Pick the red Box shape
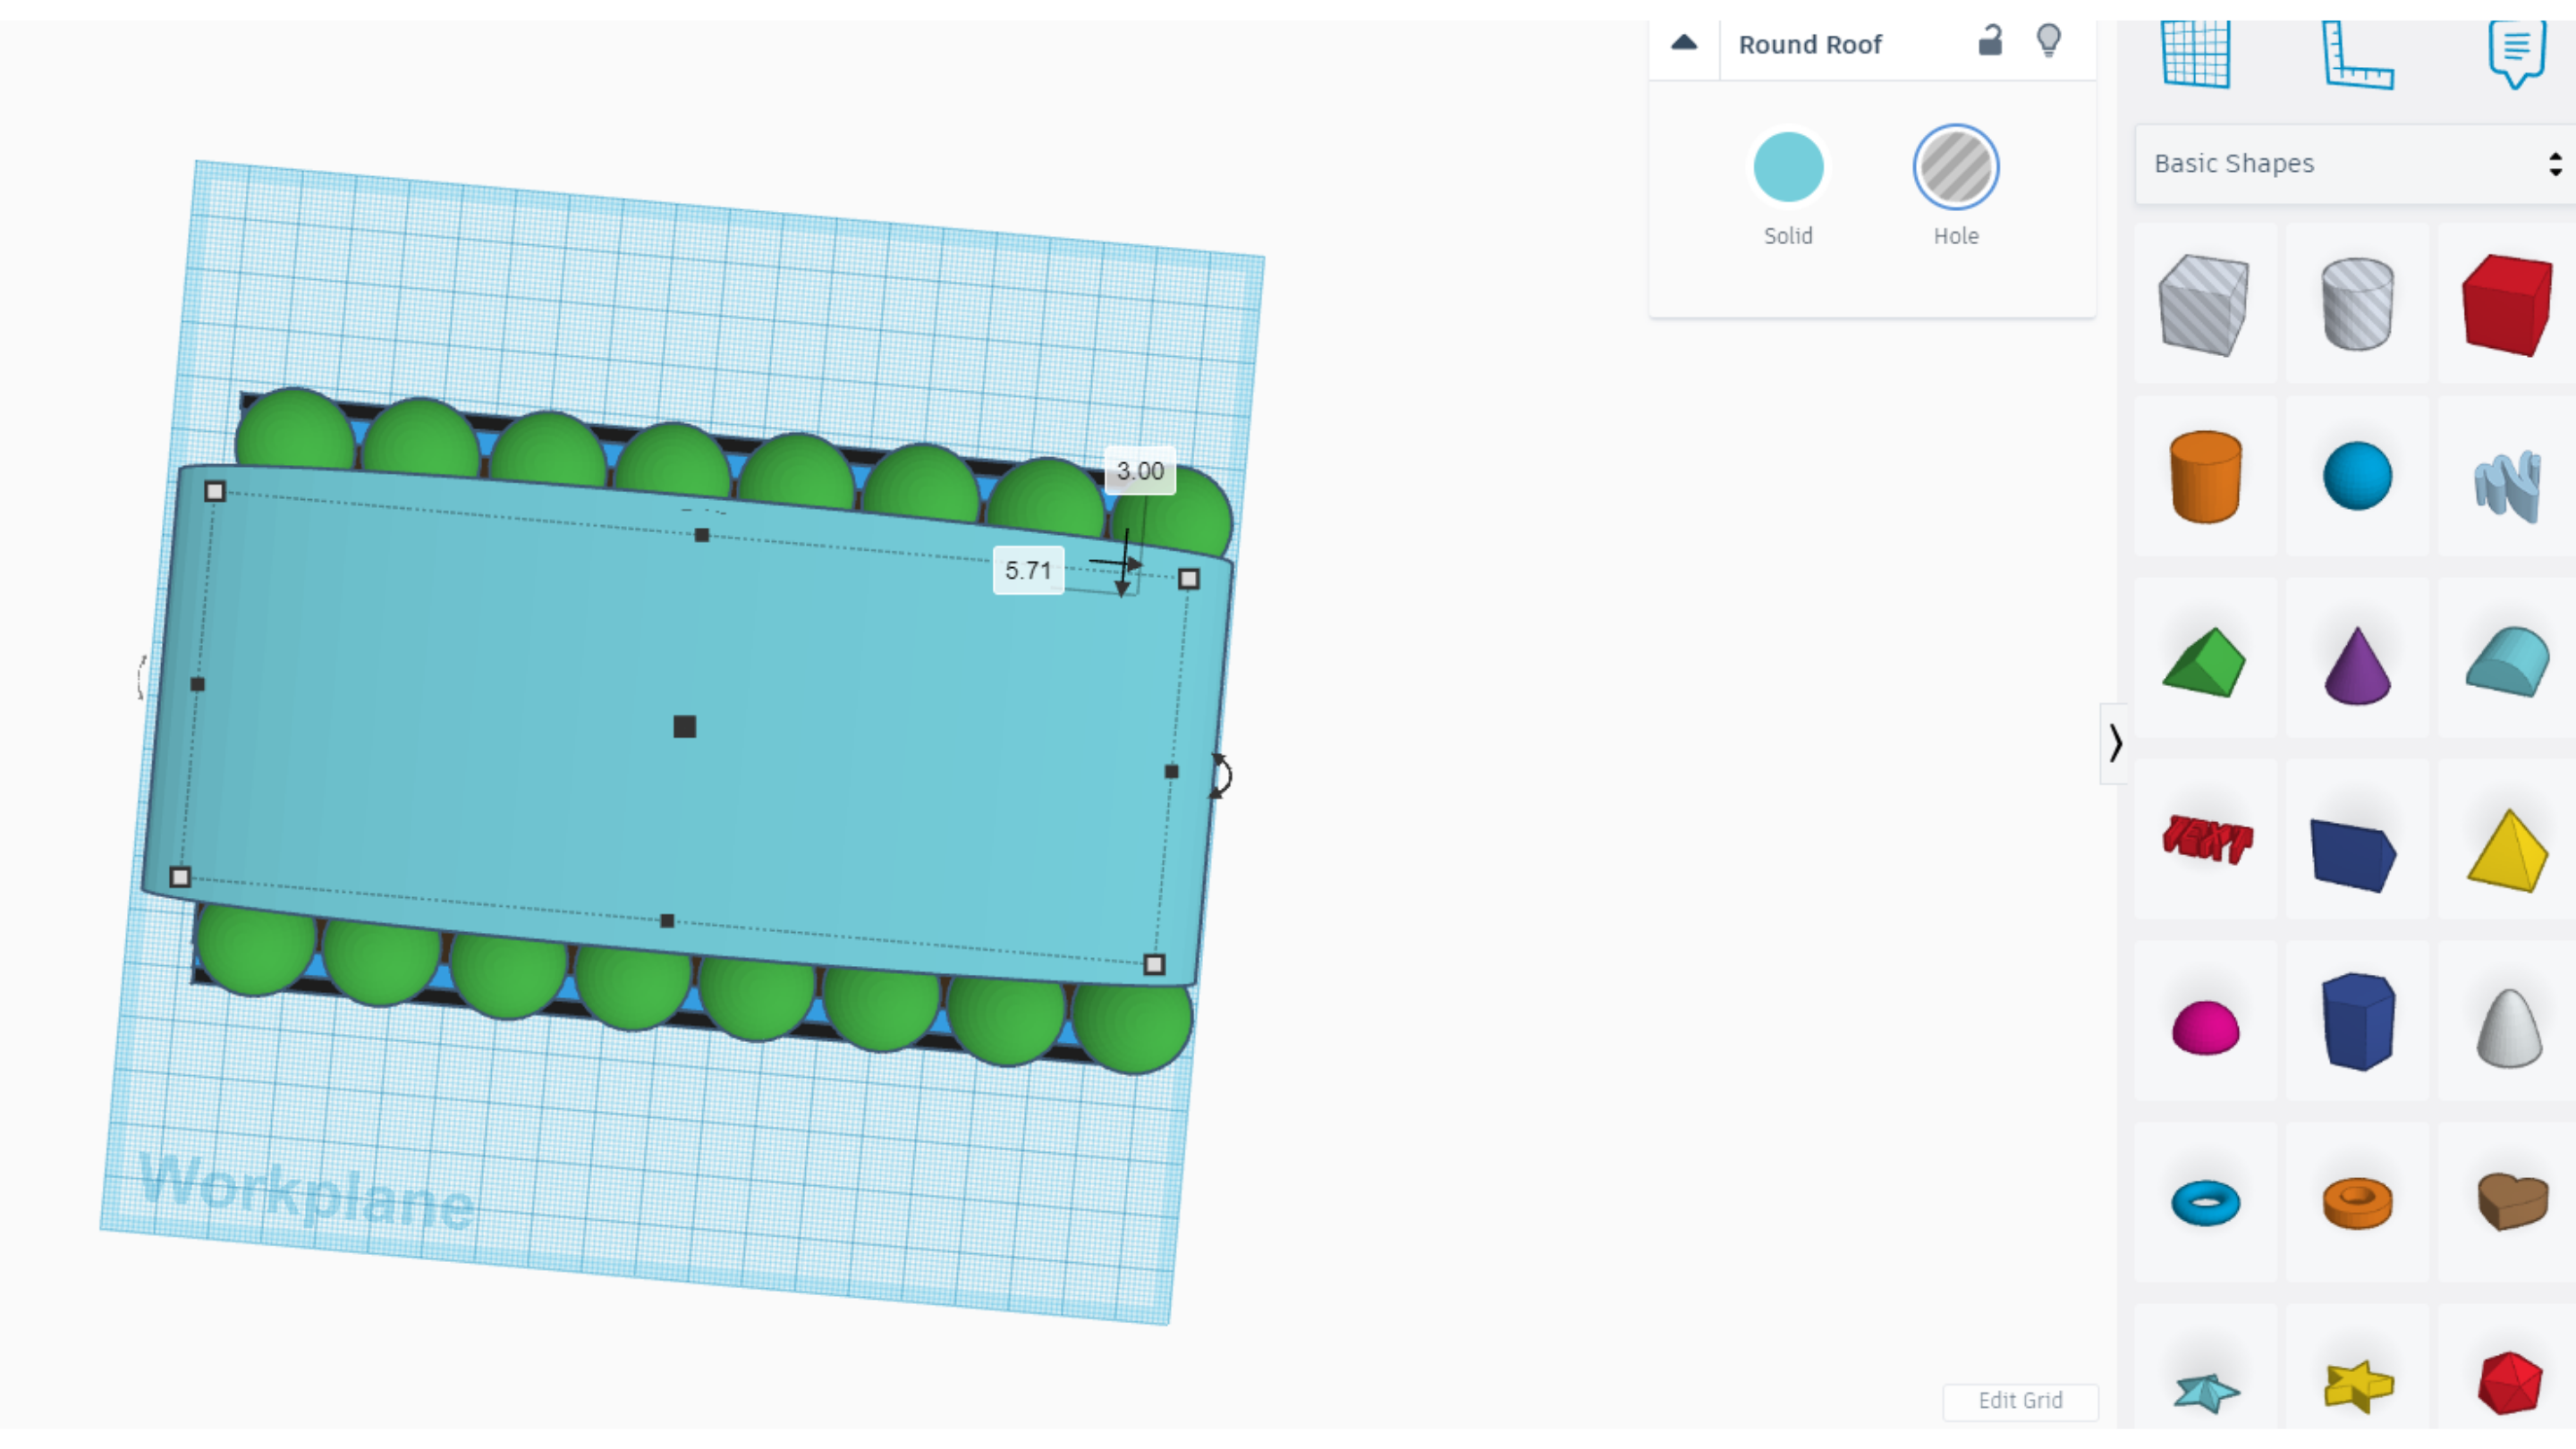Screen dimensions: 2576x1449 tap(2506, 304)
